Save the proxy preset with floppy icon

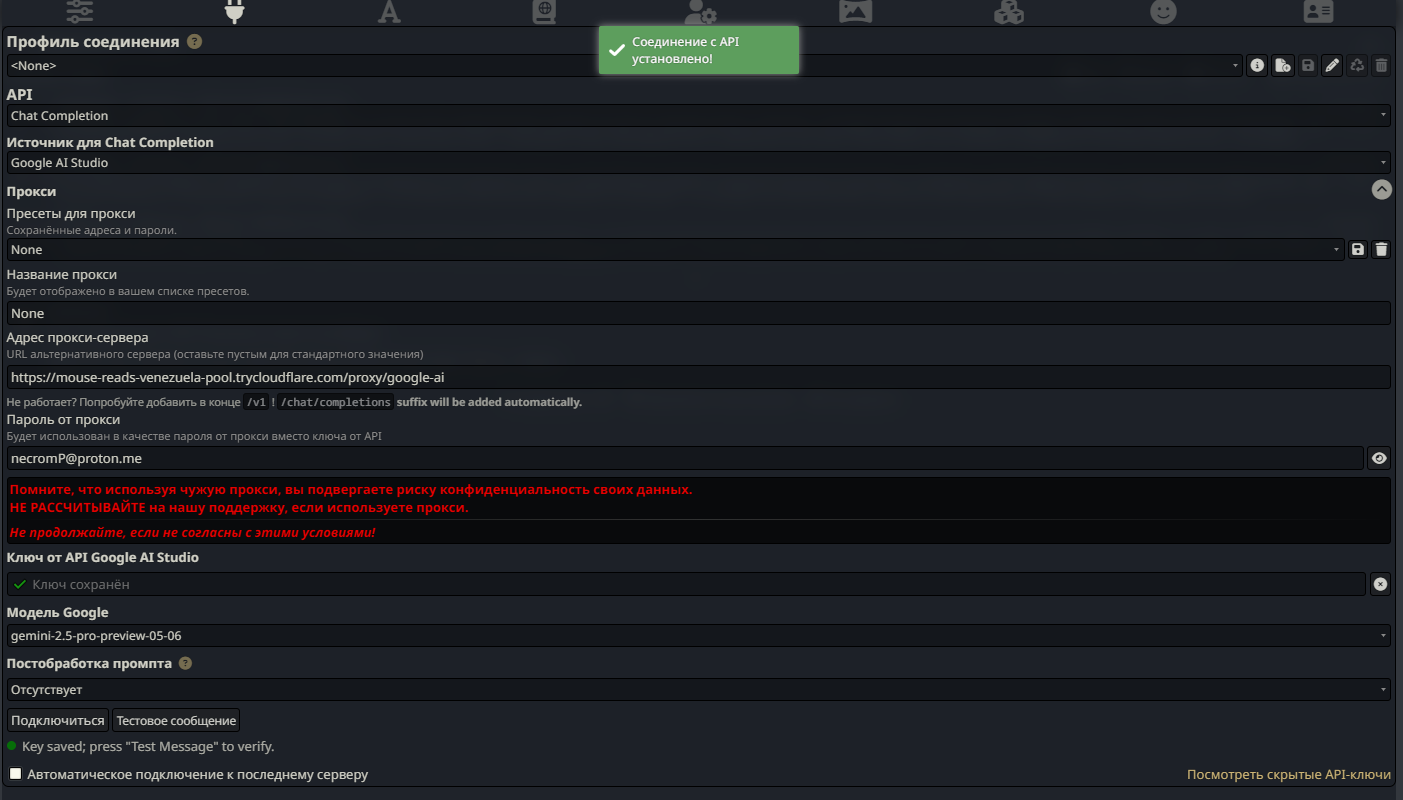(x=1357, y=250)
